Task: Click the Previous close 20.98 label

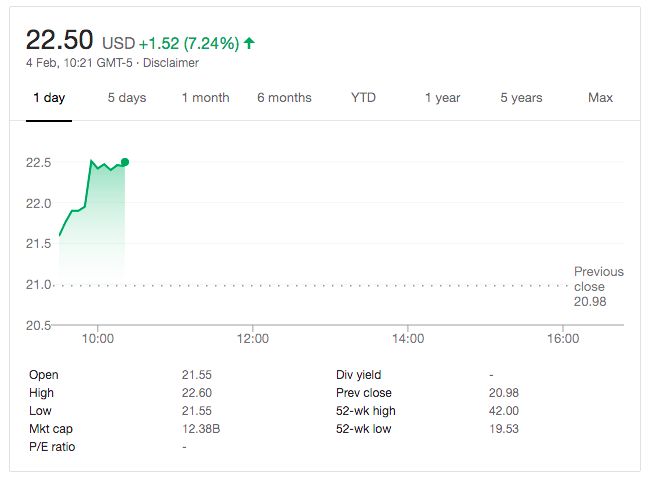Action: click(x=598, y=286)
